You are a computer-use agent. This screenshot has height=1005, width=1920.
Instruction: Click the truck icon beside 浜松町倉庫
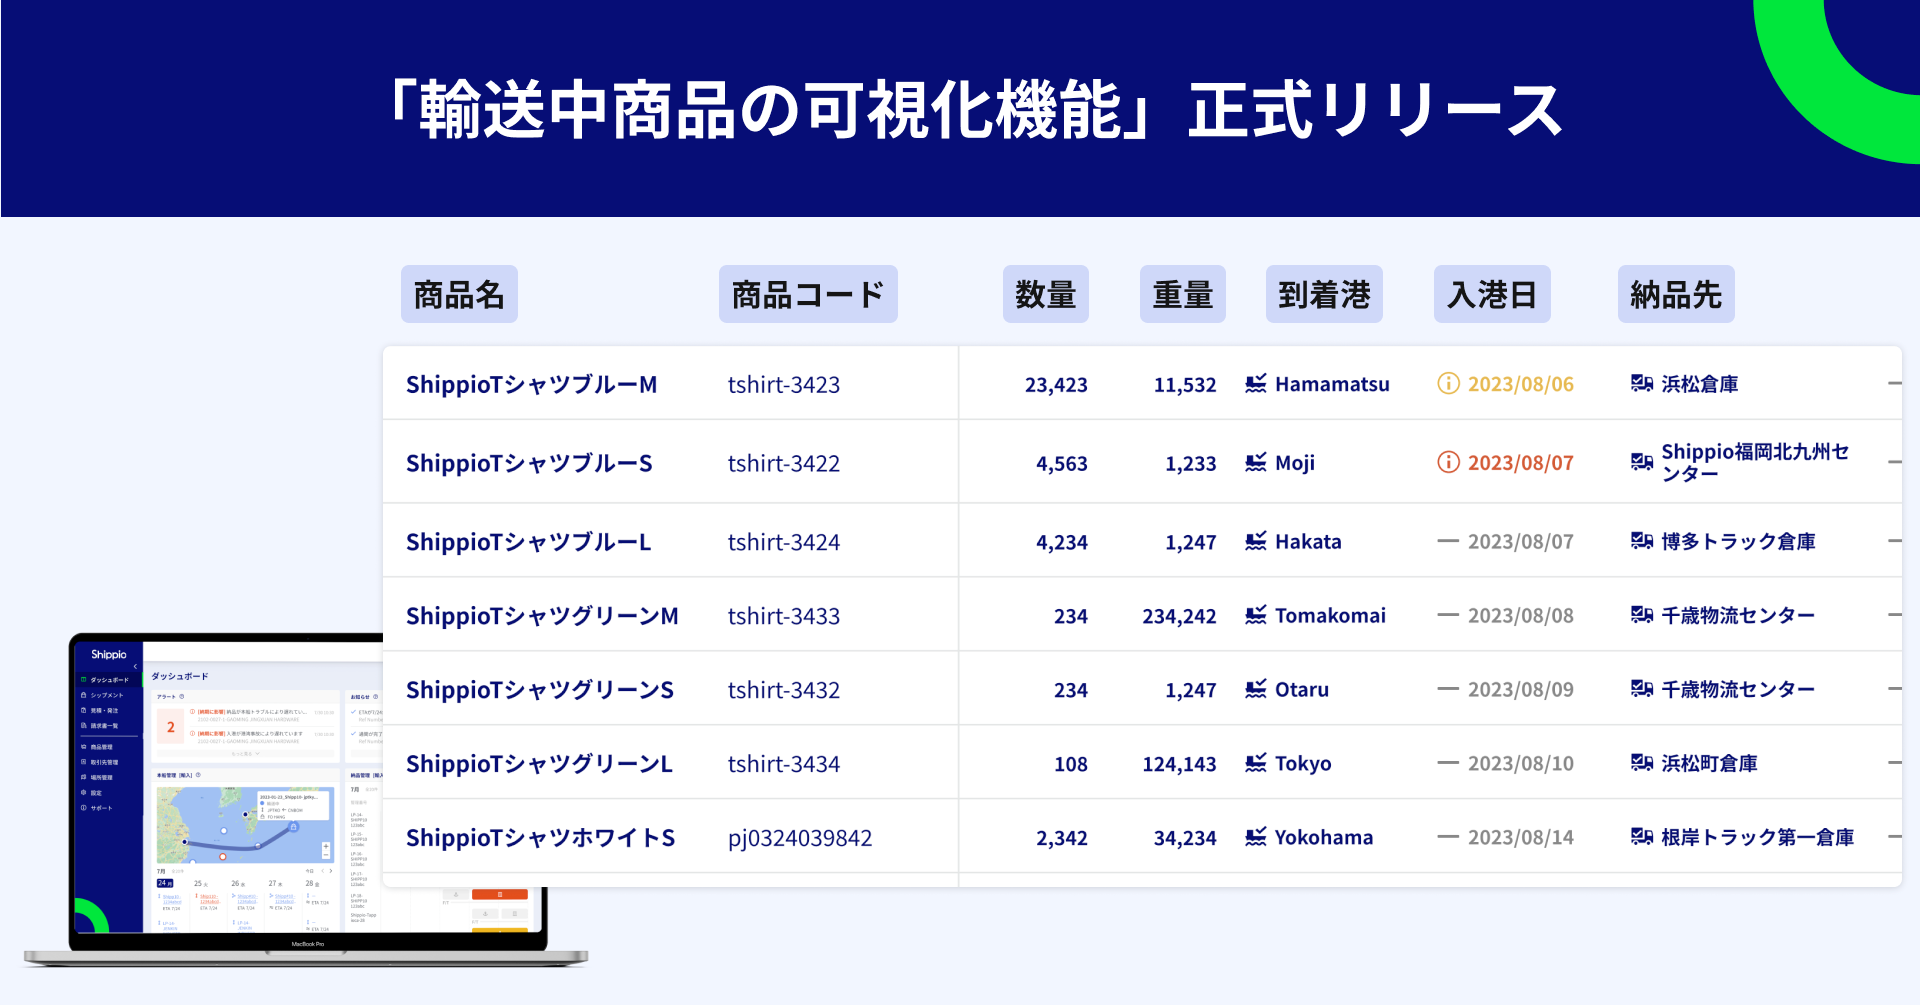pos(1642,764)
